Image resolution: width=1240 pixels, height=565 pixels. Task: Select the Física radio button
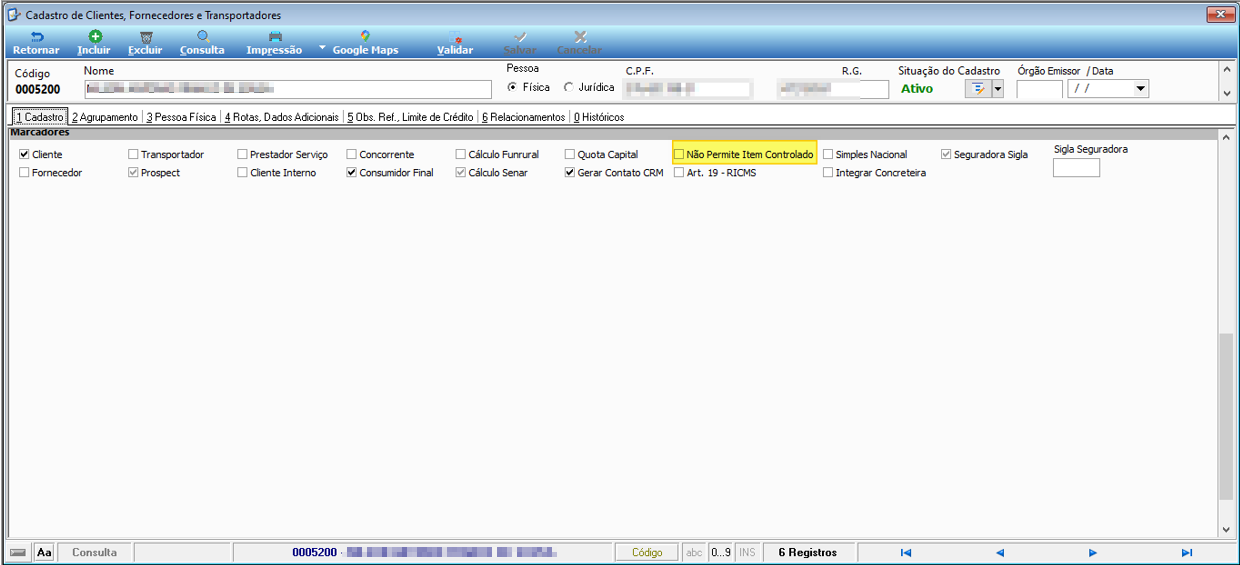click(513, 87)
